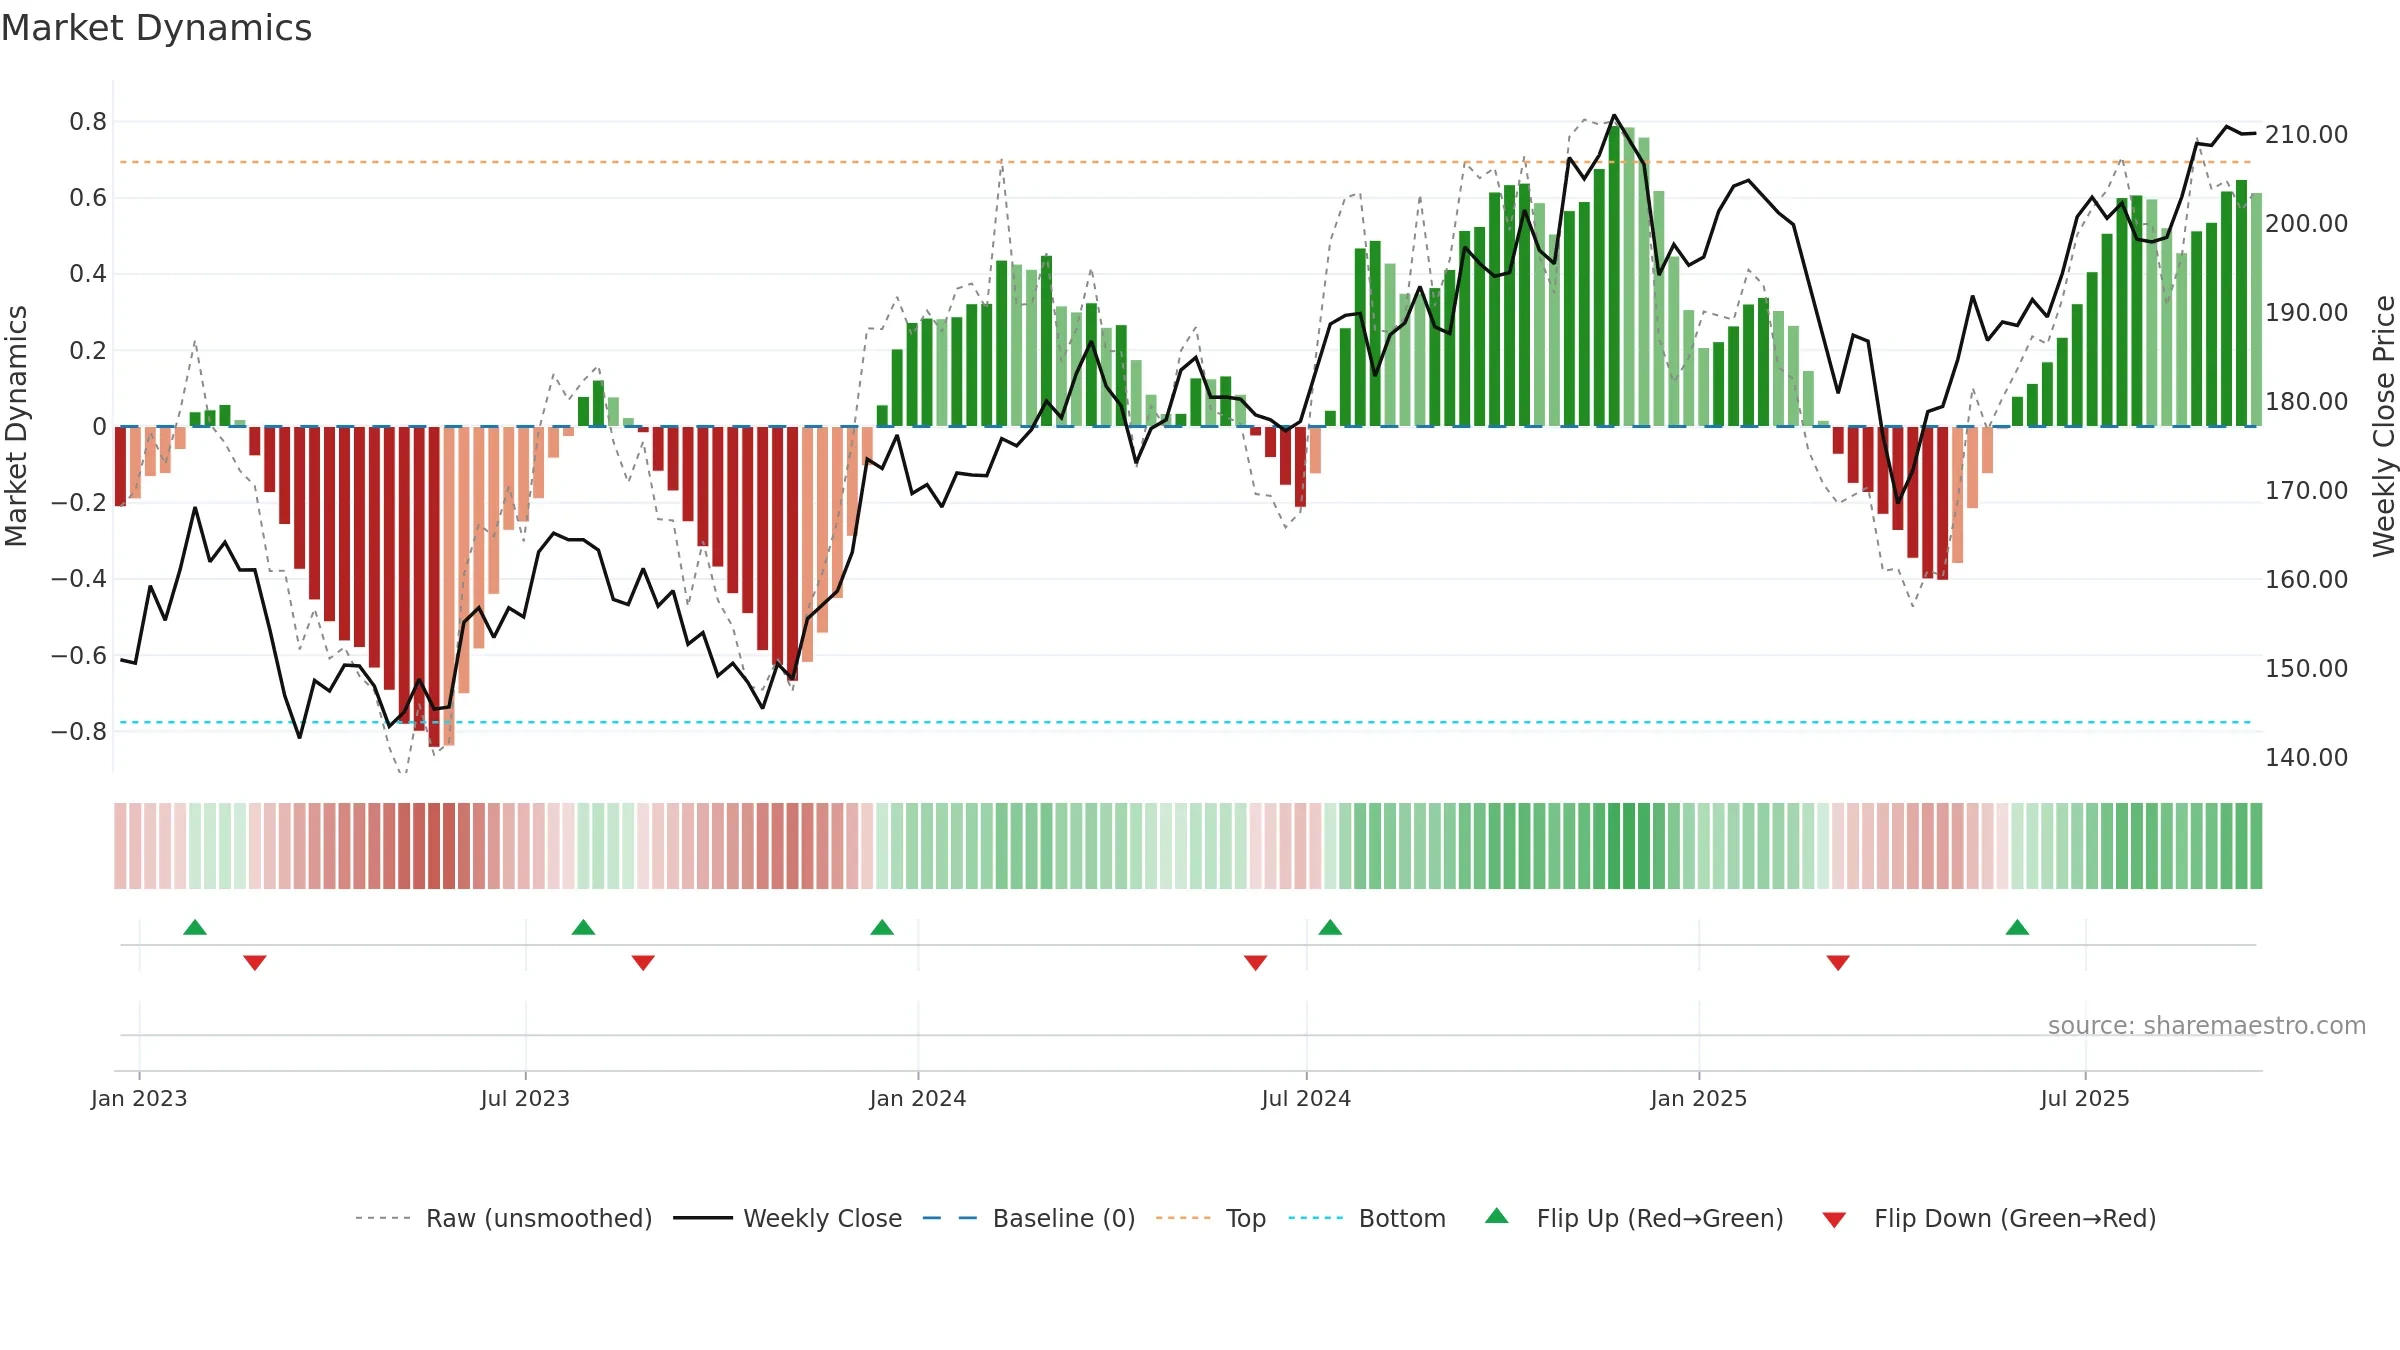The height and width of the screenshot is (1350, 2400).
Task: Click the Flip Up (Red→Green) legend entry
Action: pyautogui.click(x=1634, y=1218)
